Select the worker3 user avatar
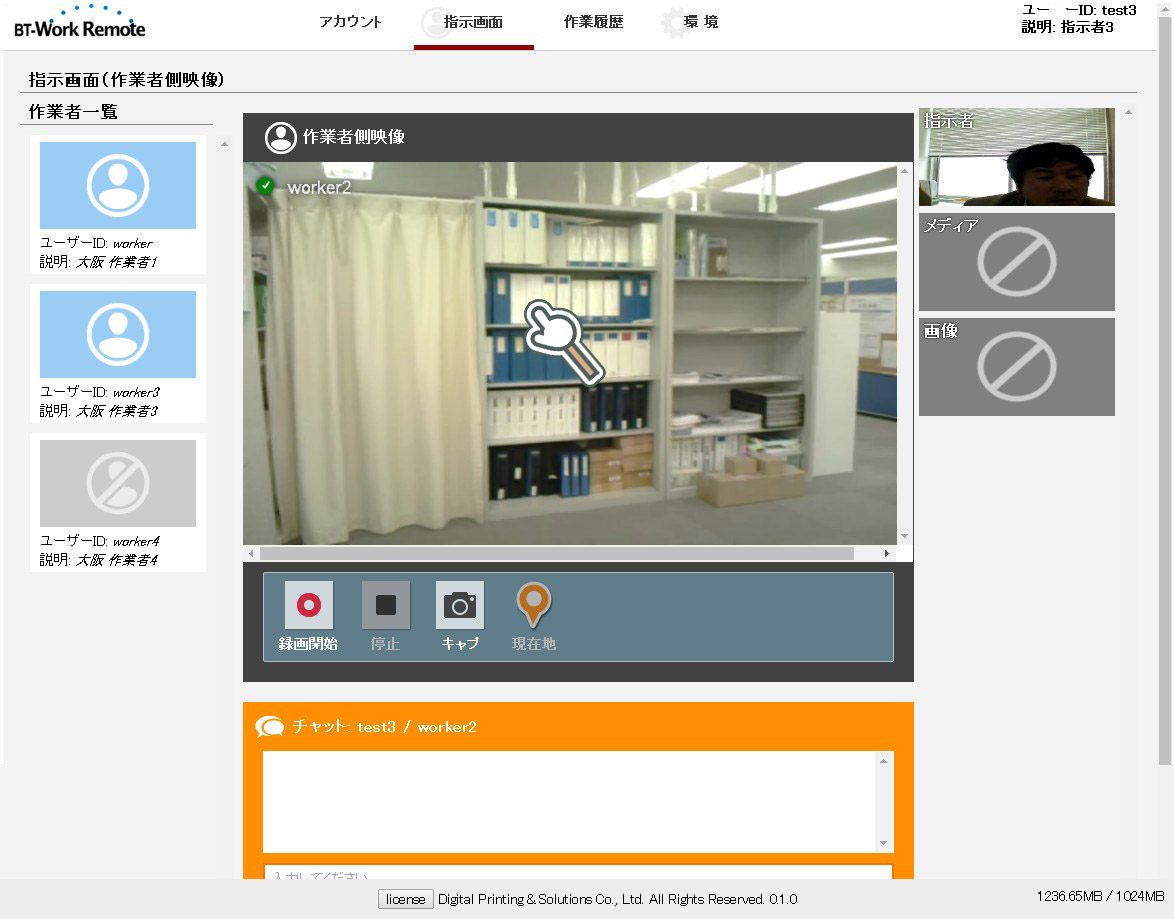 [x=118, y=335]
